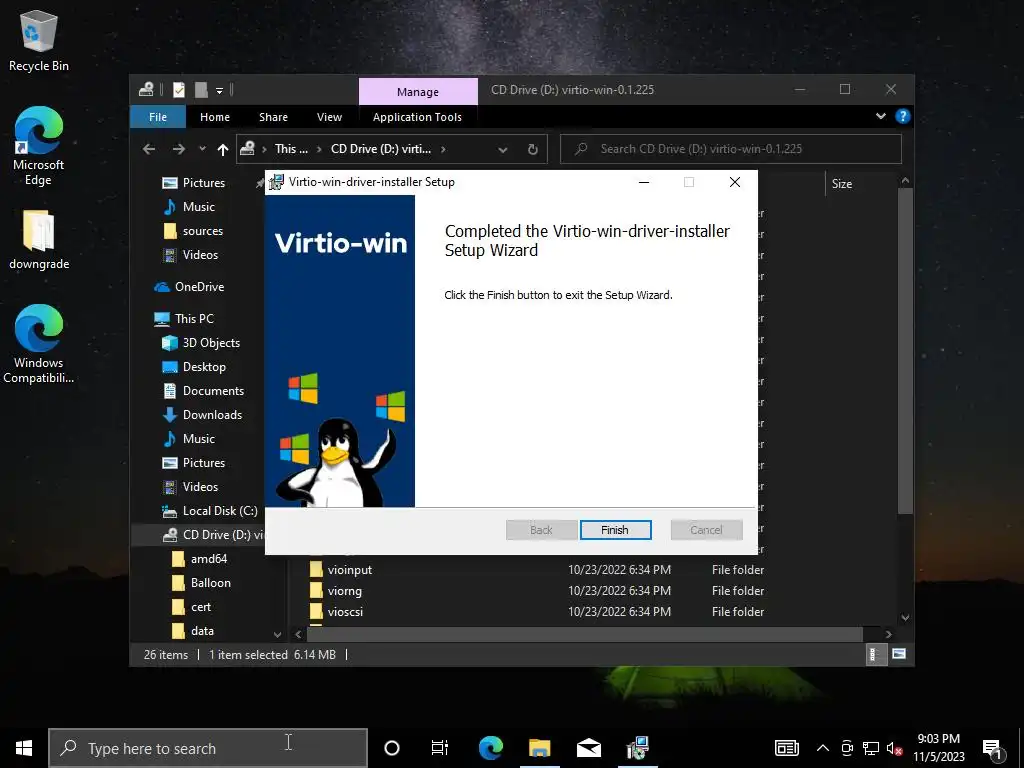Open Task View on taskbar

(440, 748)
